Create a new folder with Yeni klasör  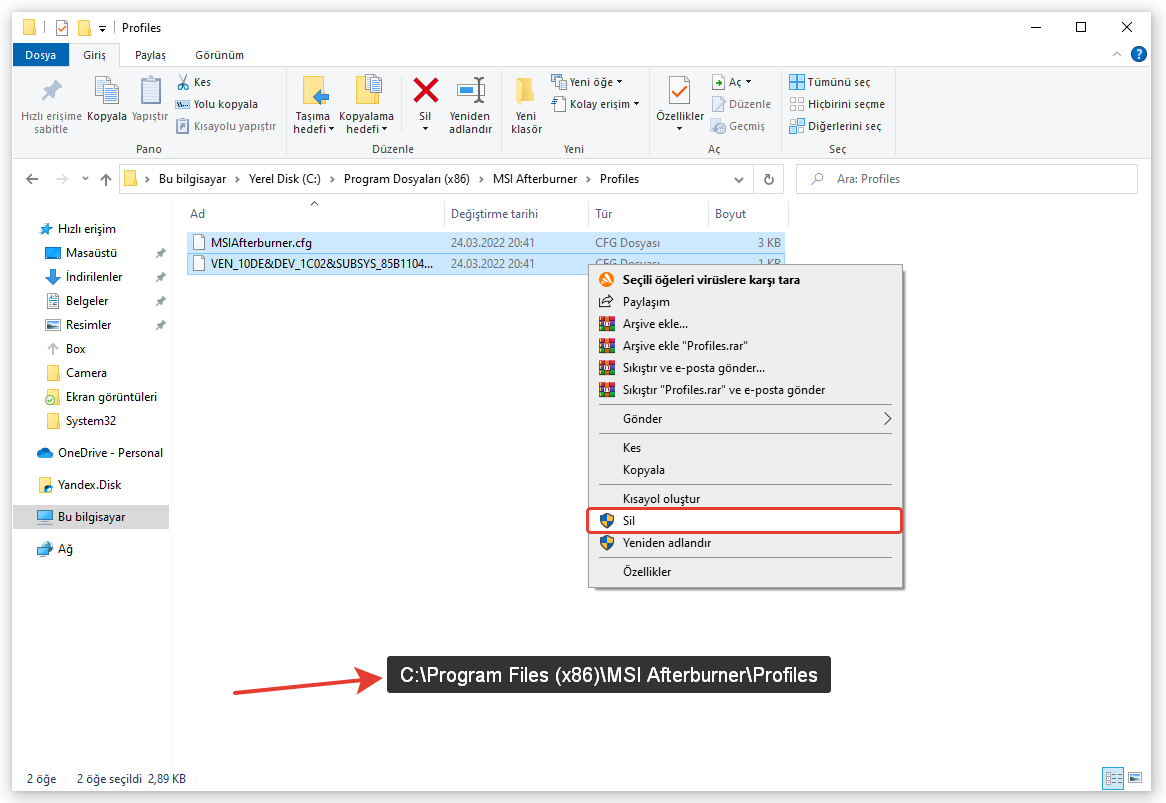(x=526, y=104)
